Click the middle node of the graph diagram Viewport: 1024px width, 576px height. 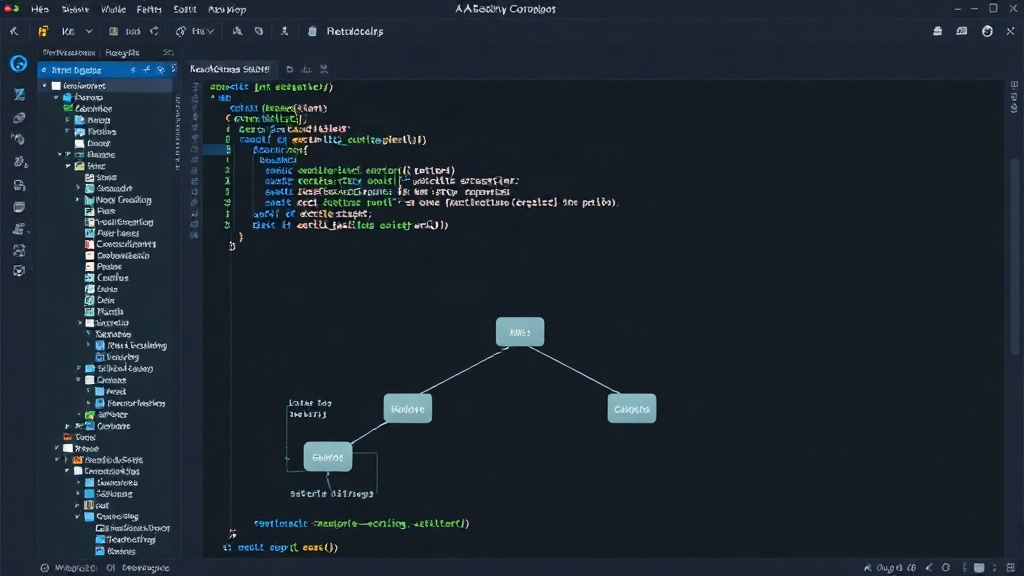408,409
